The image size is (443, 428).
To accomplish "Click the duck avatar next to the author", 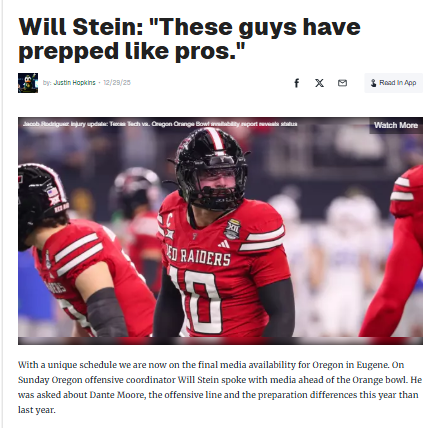I will (28, 83).
